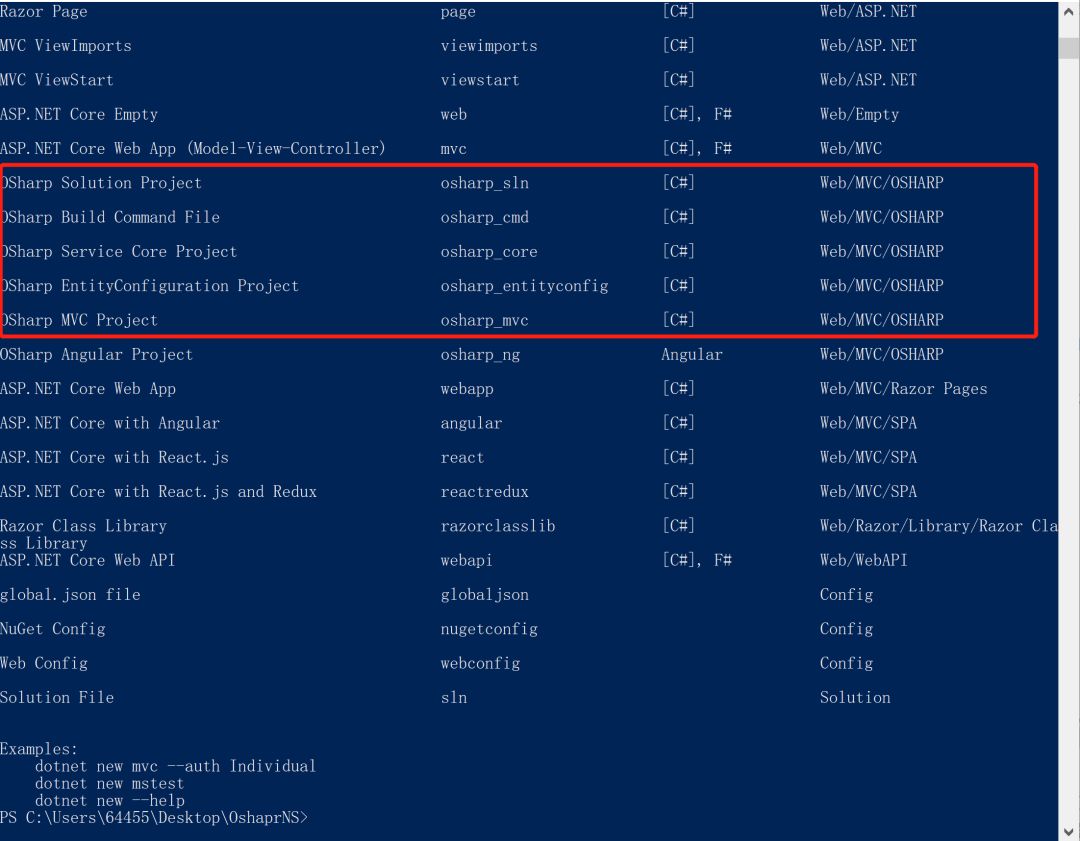Click the "osharp_sln" short name
This screenshot has height=841, width=1080.
pos(484,183)
